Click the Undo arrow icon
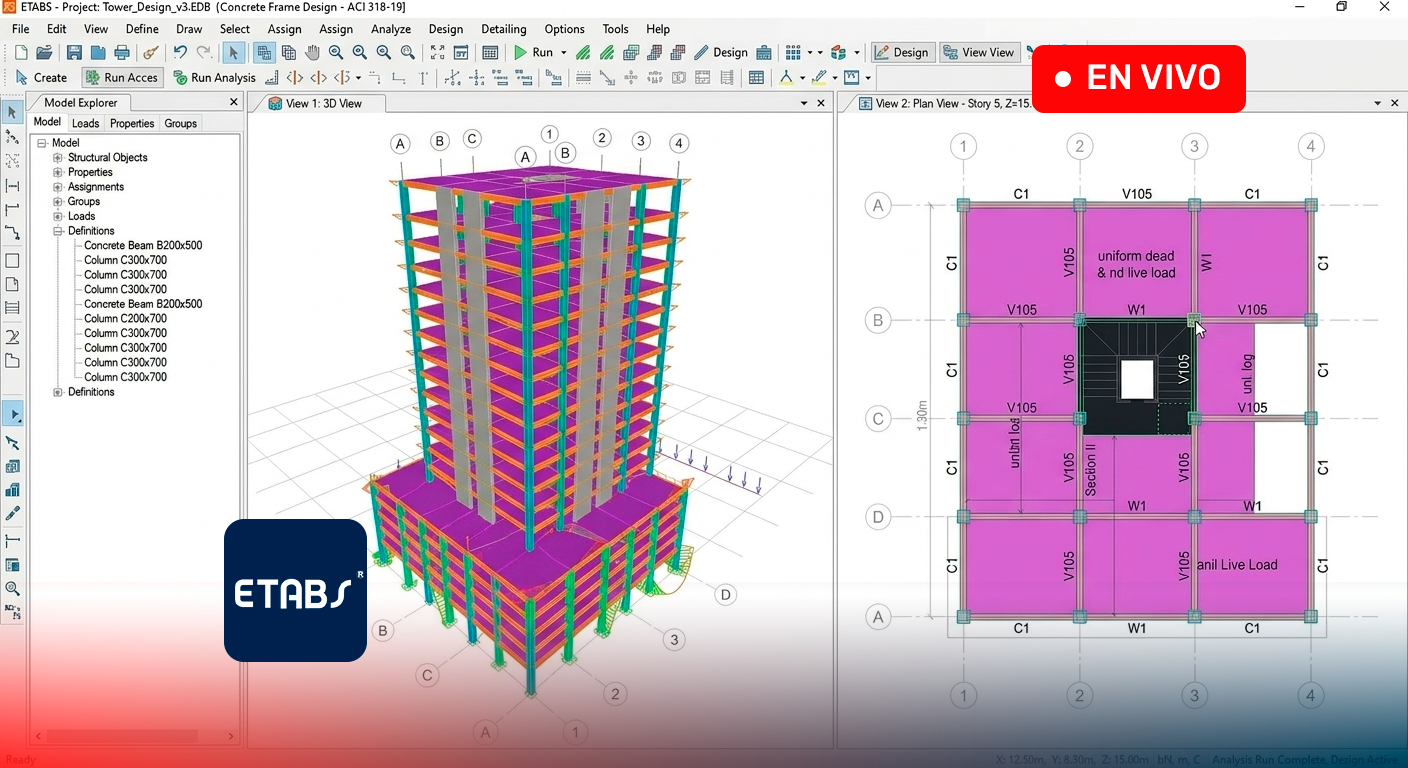1408x768 pixels. pos(180,53)
